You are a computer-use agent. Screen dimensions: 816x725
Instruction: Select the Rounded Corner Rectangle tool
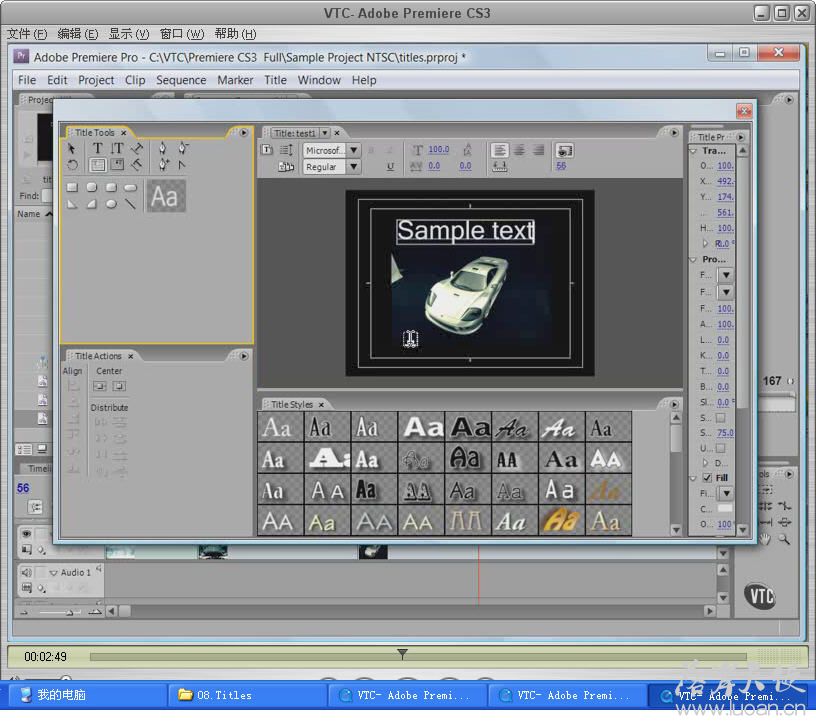pos(111,187)
